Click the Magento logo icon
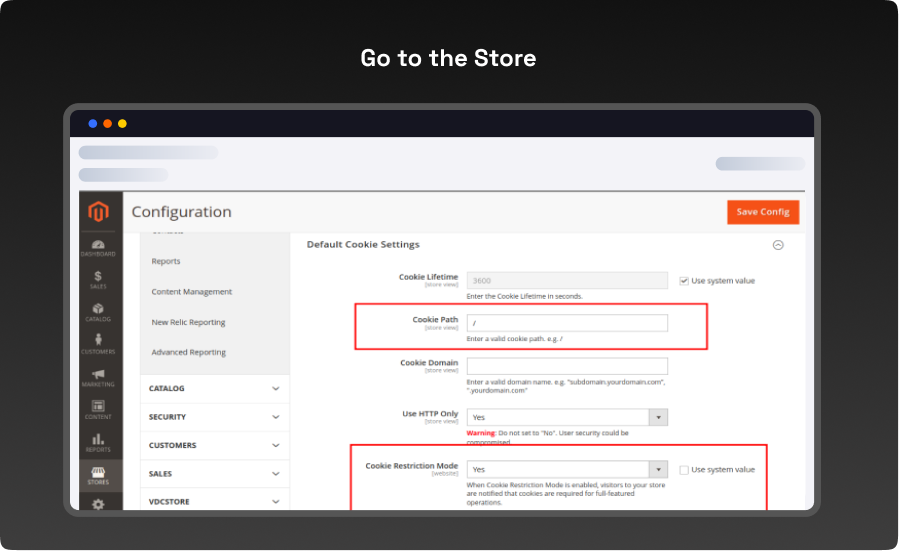Image resolution: width=899 pixels, height=551 pixels. [98, 212]
